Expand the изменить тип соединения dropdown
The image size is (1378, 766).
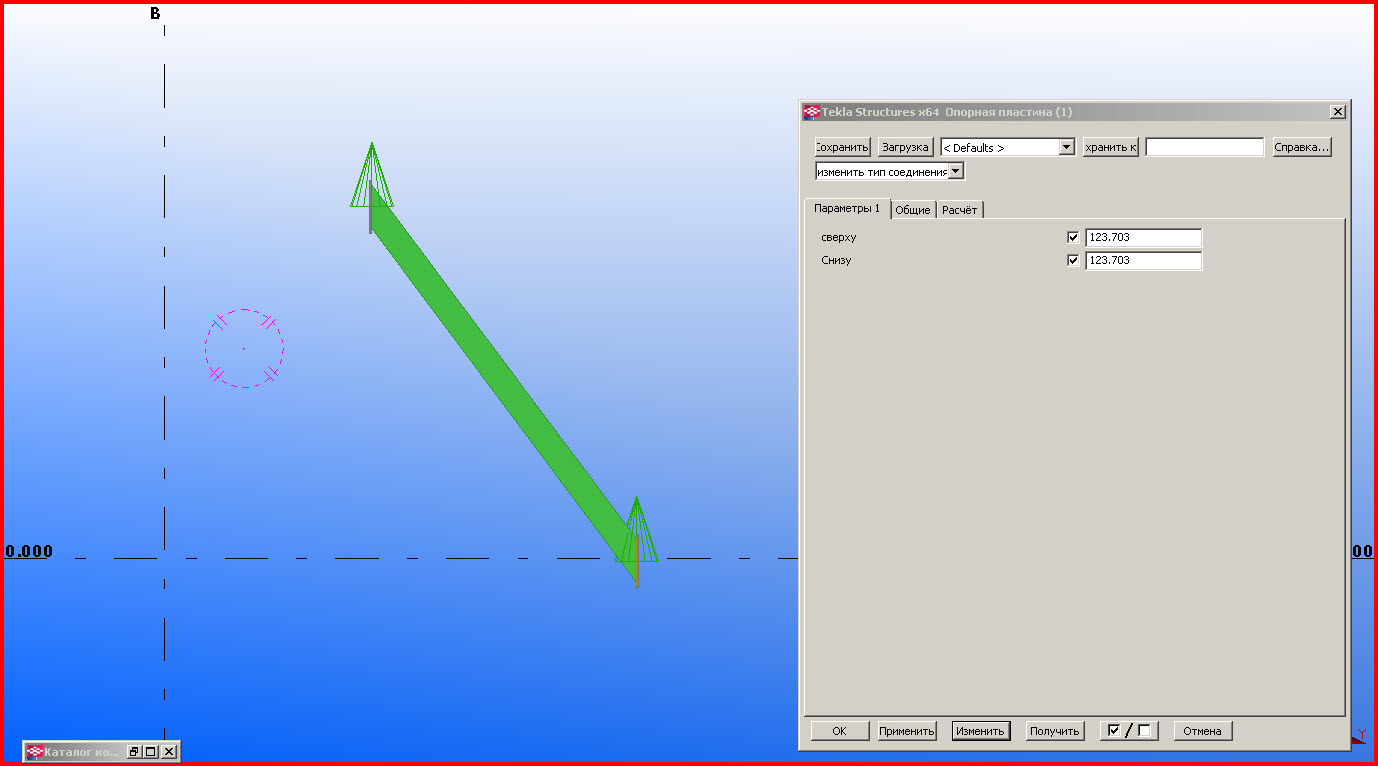click(x=956, y=171)
